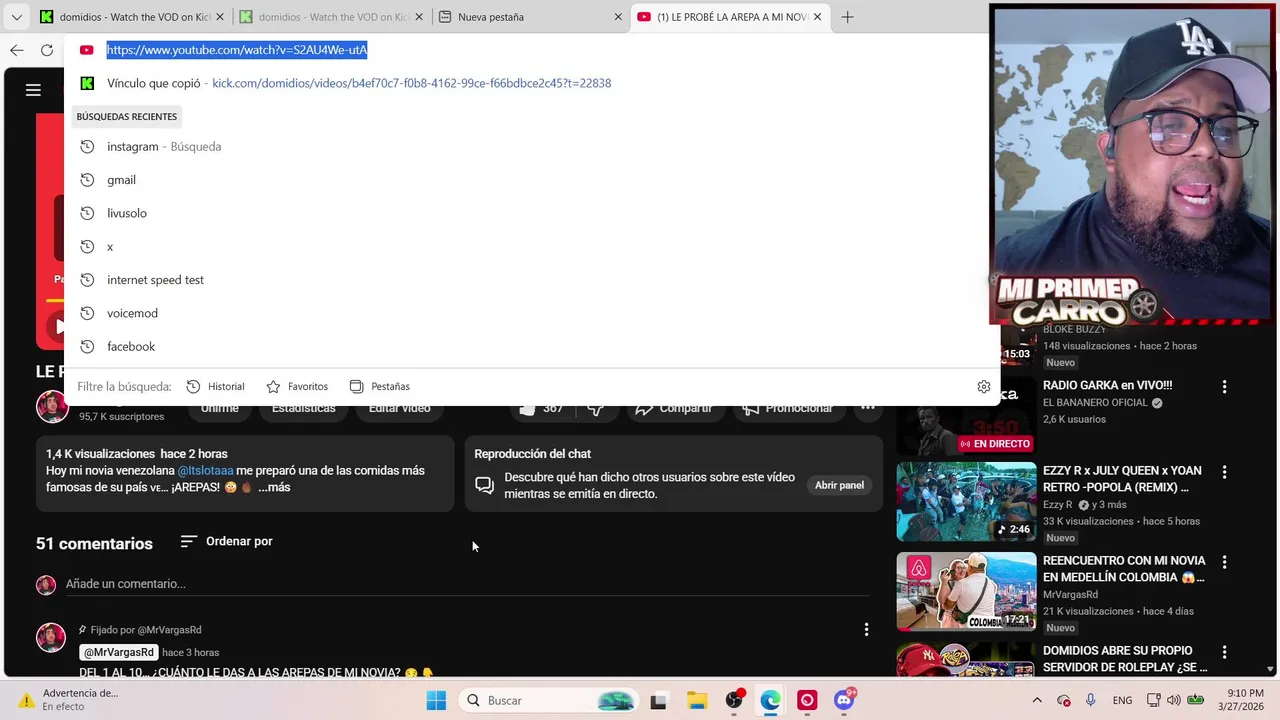
Task: Open EL BANANERO OFICIAL channel name
Action: click(x=1095, y=402)
